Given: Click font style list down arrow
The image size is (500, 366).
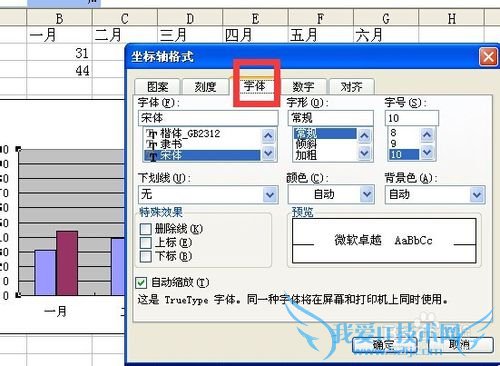Looking at the screenshot, I should (364, 153).
